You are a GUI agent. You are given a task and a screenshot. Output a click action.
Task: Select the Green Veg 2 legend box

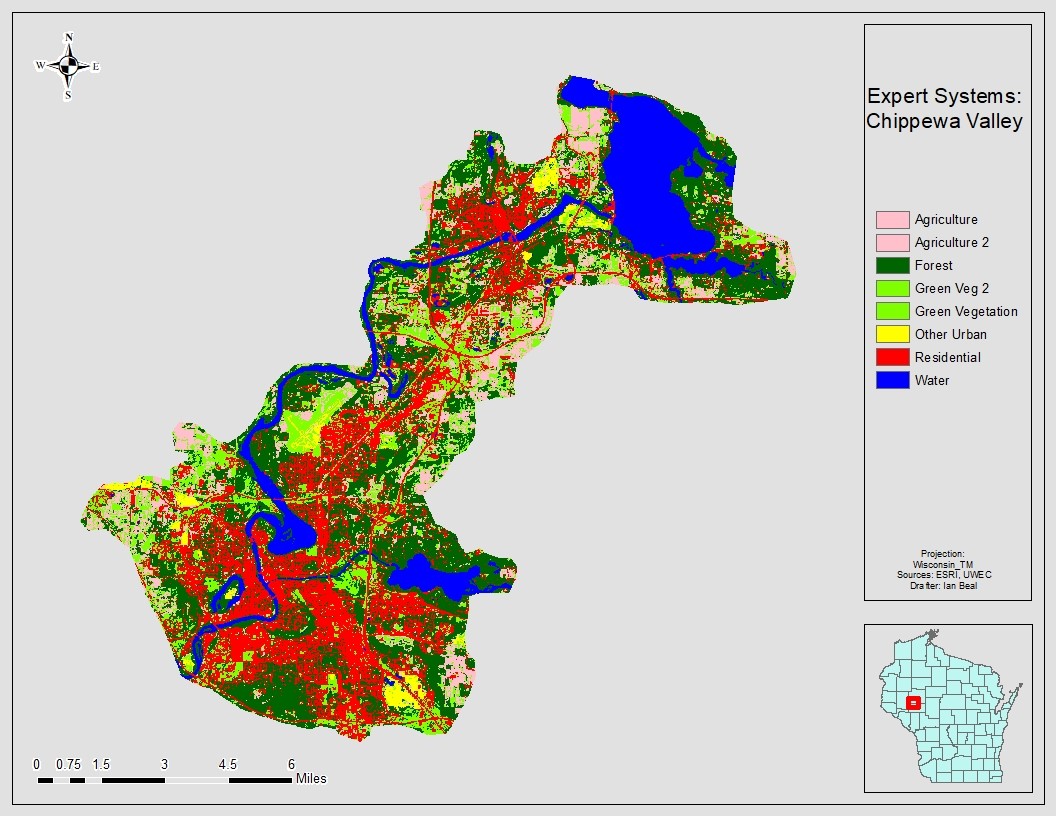pyautogui.click(x=890, y=288)
